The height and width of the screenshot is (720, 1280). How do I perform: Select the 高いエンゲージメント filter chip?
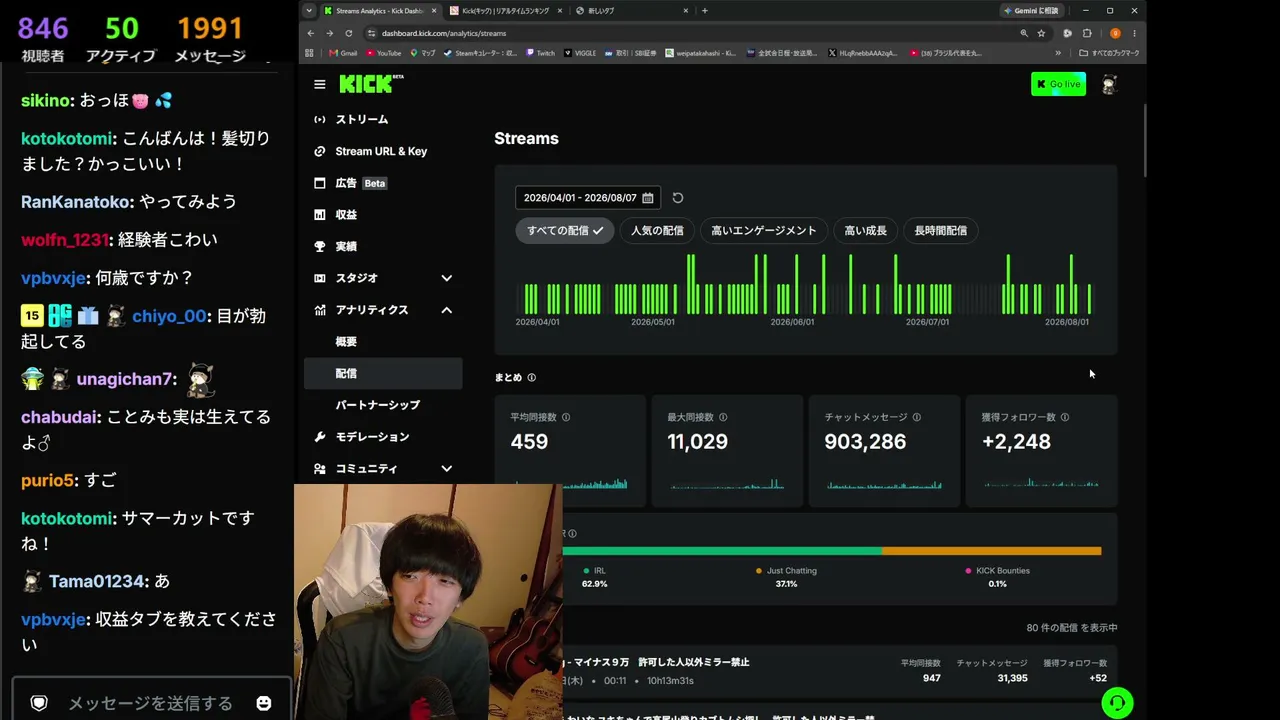point(764,231)
